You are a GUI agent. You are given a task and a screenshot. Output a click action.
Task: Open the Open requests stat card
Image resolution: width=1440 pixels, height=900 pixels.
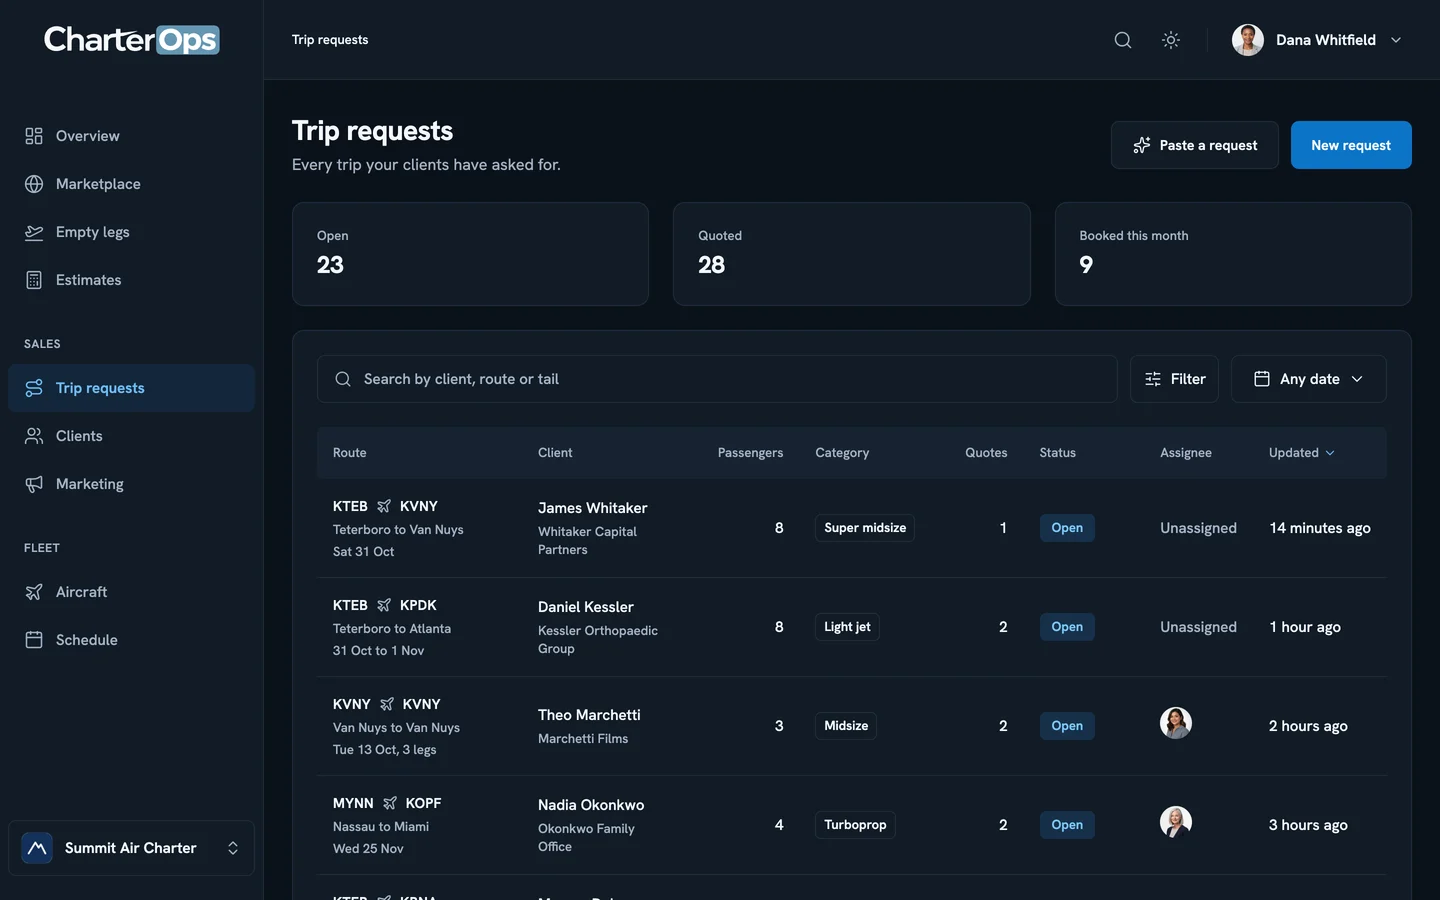(x=470, y=254)
